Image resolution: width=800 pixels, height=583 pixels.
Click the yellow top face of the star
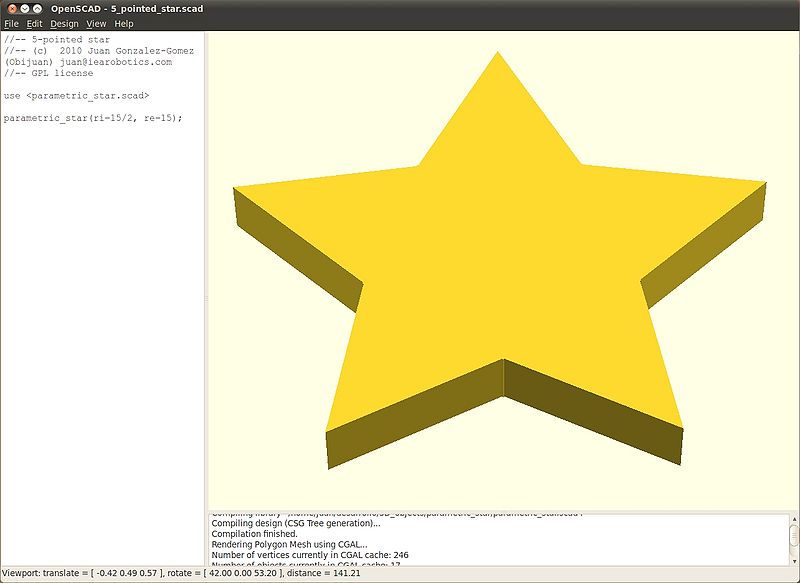click(500, 260)
